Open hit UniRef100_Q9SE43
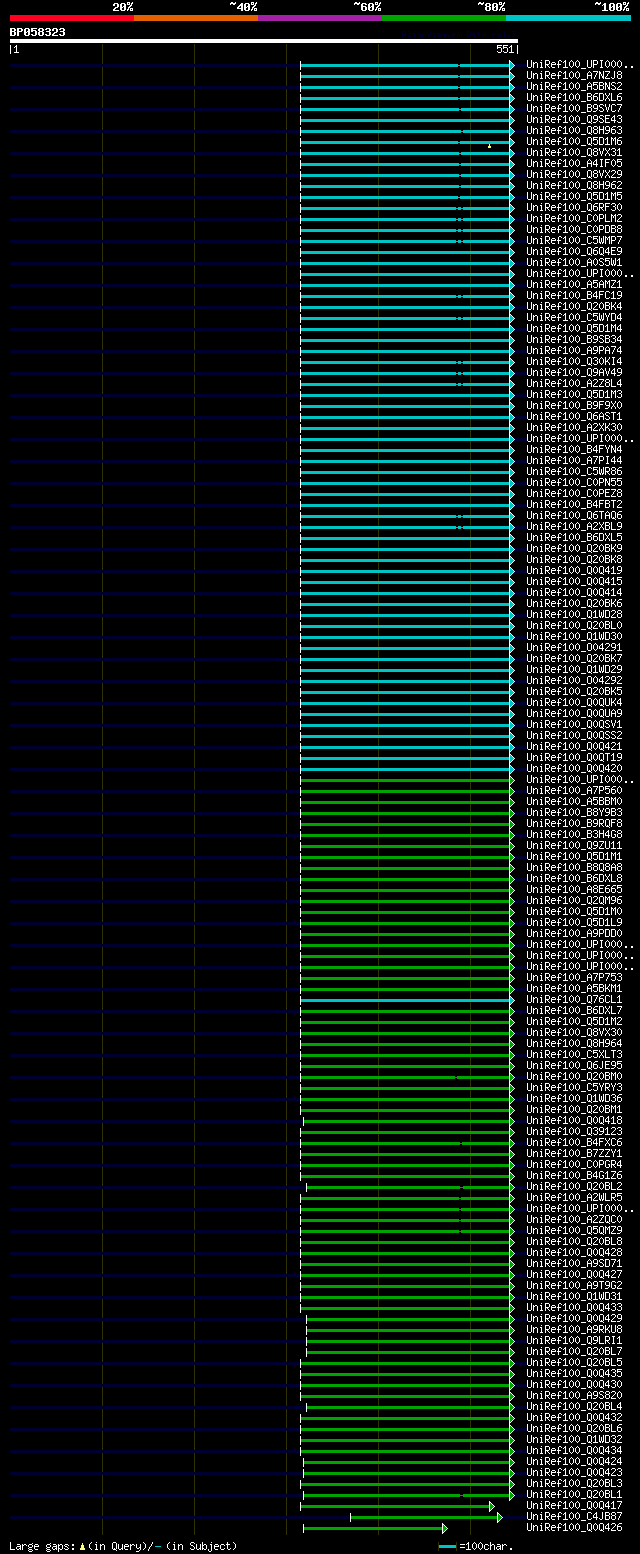 click(x=574, y=119)
